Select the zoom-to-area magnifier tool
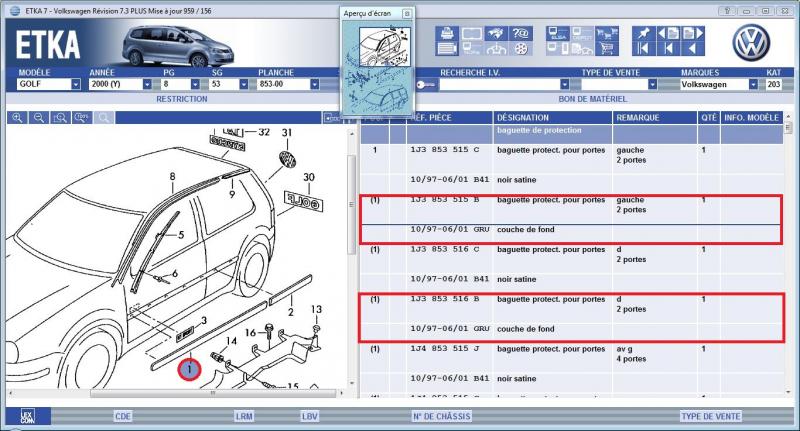The image size is (800, 431). tap(60, 118)
